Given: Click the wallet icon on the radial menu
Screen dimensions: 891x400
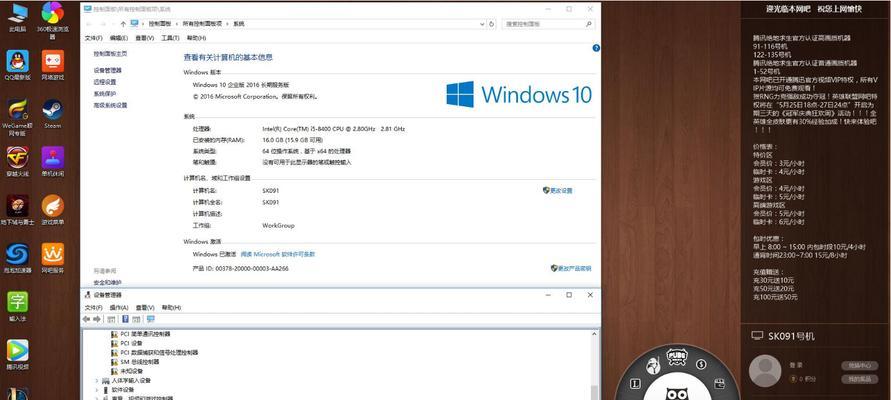Looking at the screenshot, I should tap(719, 384).
